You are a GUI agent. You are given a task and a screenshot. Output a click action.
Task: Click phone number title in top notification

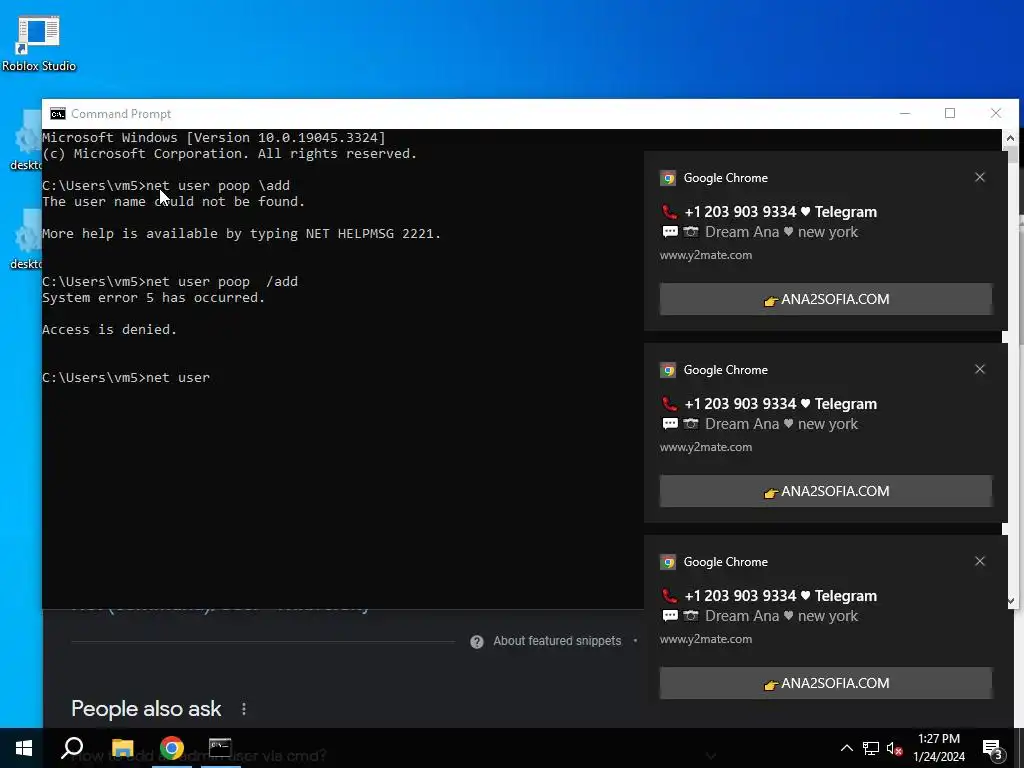[x=769, y=212]
